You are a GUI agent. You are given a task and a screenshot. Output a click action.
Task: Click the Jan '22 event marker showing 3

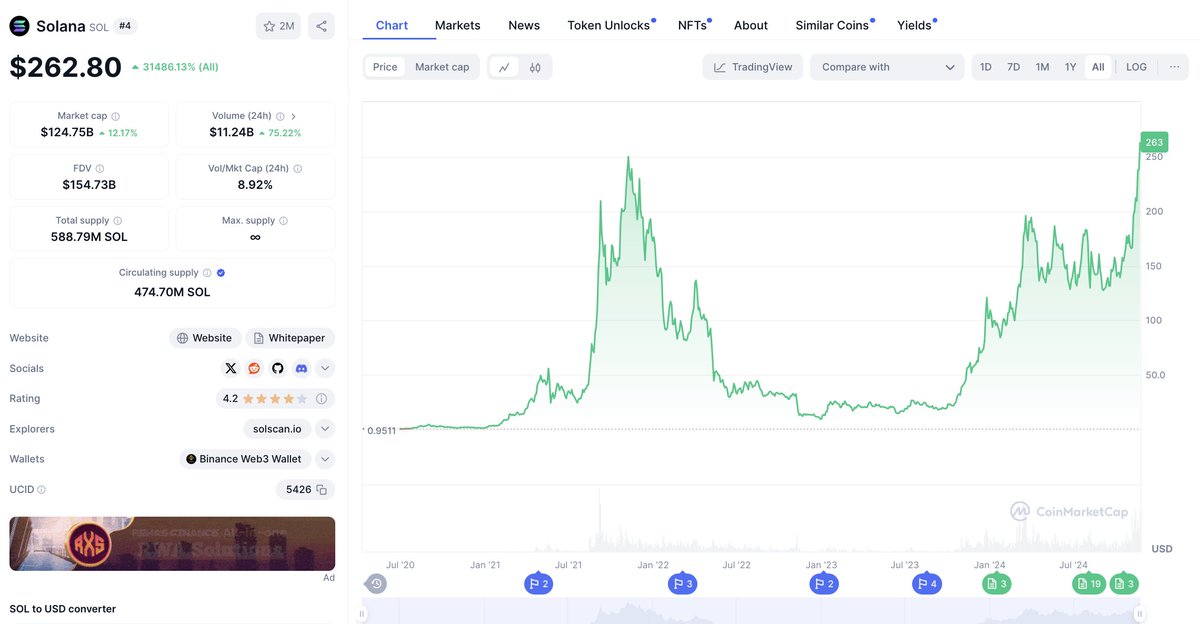(682, 584)
